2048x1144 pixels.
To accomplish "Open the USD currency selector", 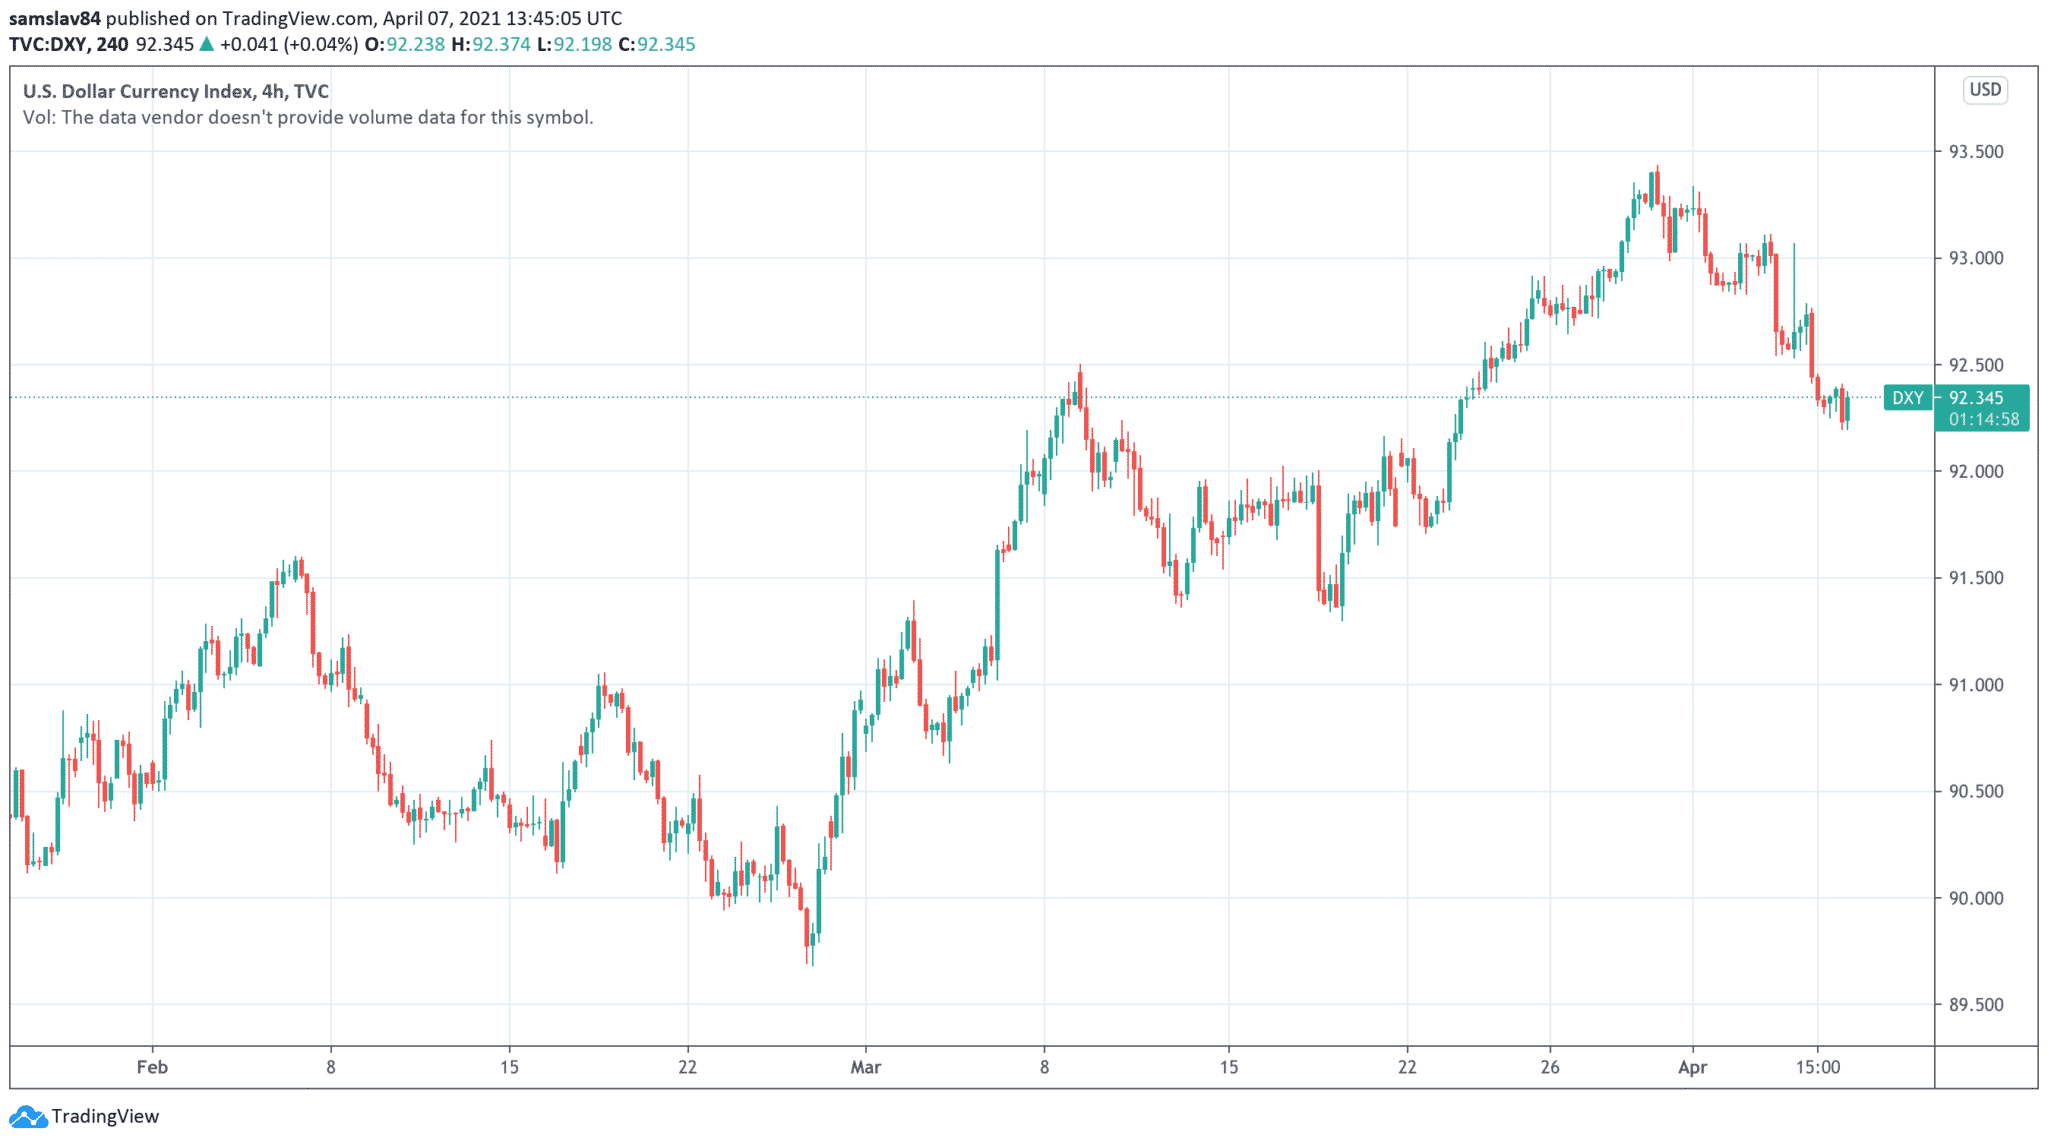I will (1984, 90).
